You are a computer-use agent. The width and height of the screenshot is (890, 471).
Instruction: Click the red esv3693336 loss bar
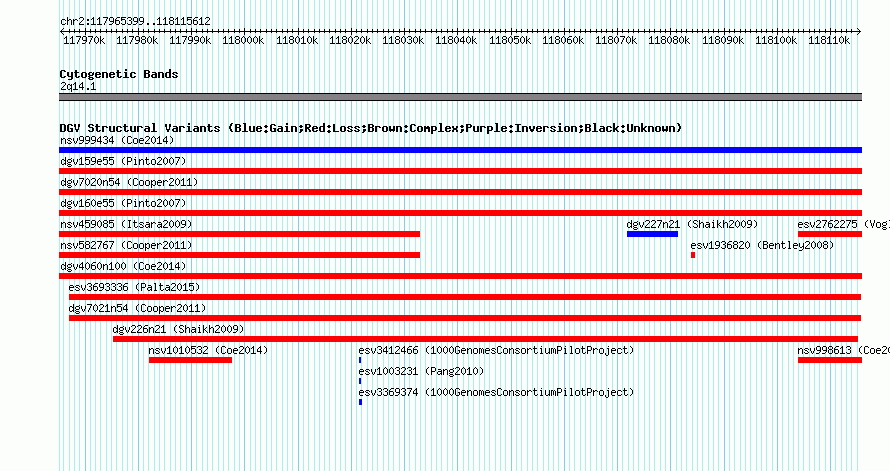tap(465, 297)
